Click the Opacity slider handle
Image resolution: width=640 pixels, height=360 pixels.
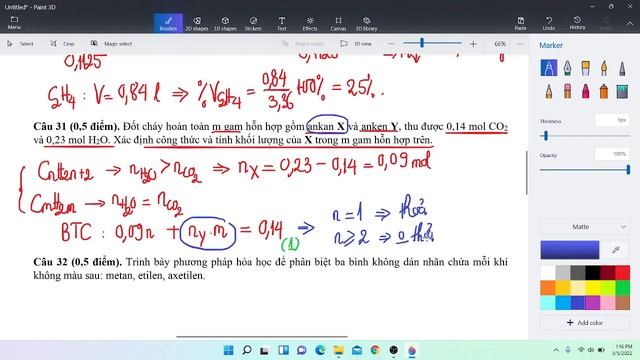coord(628,169)
